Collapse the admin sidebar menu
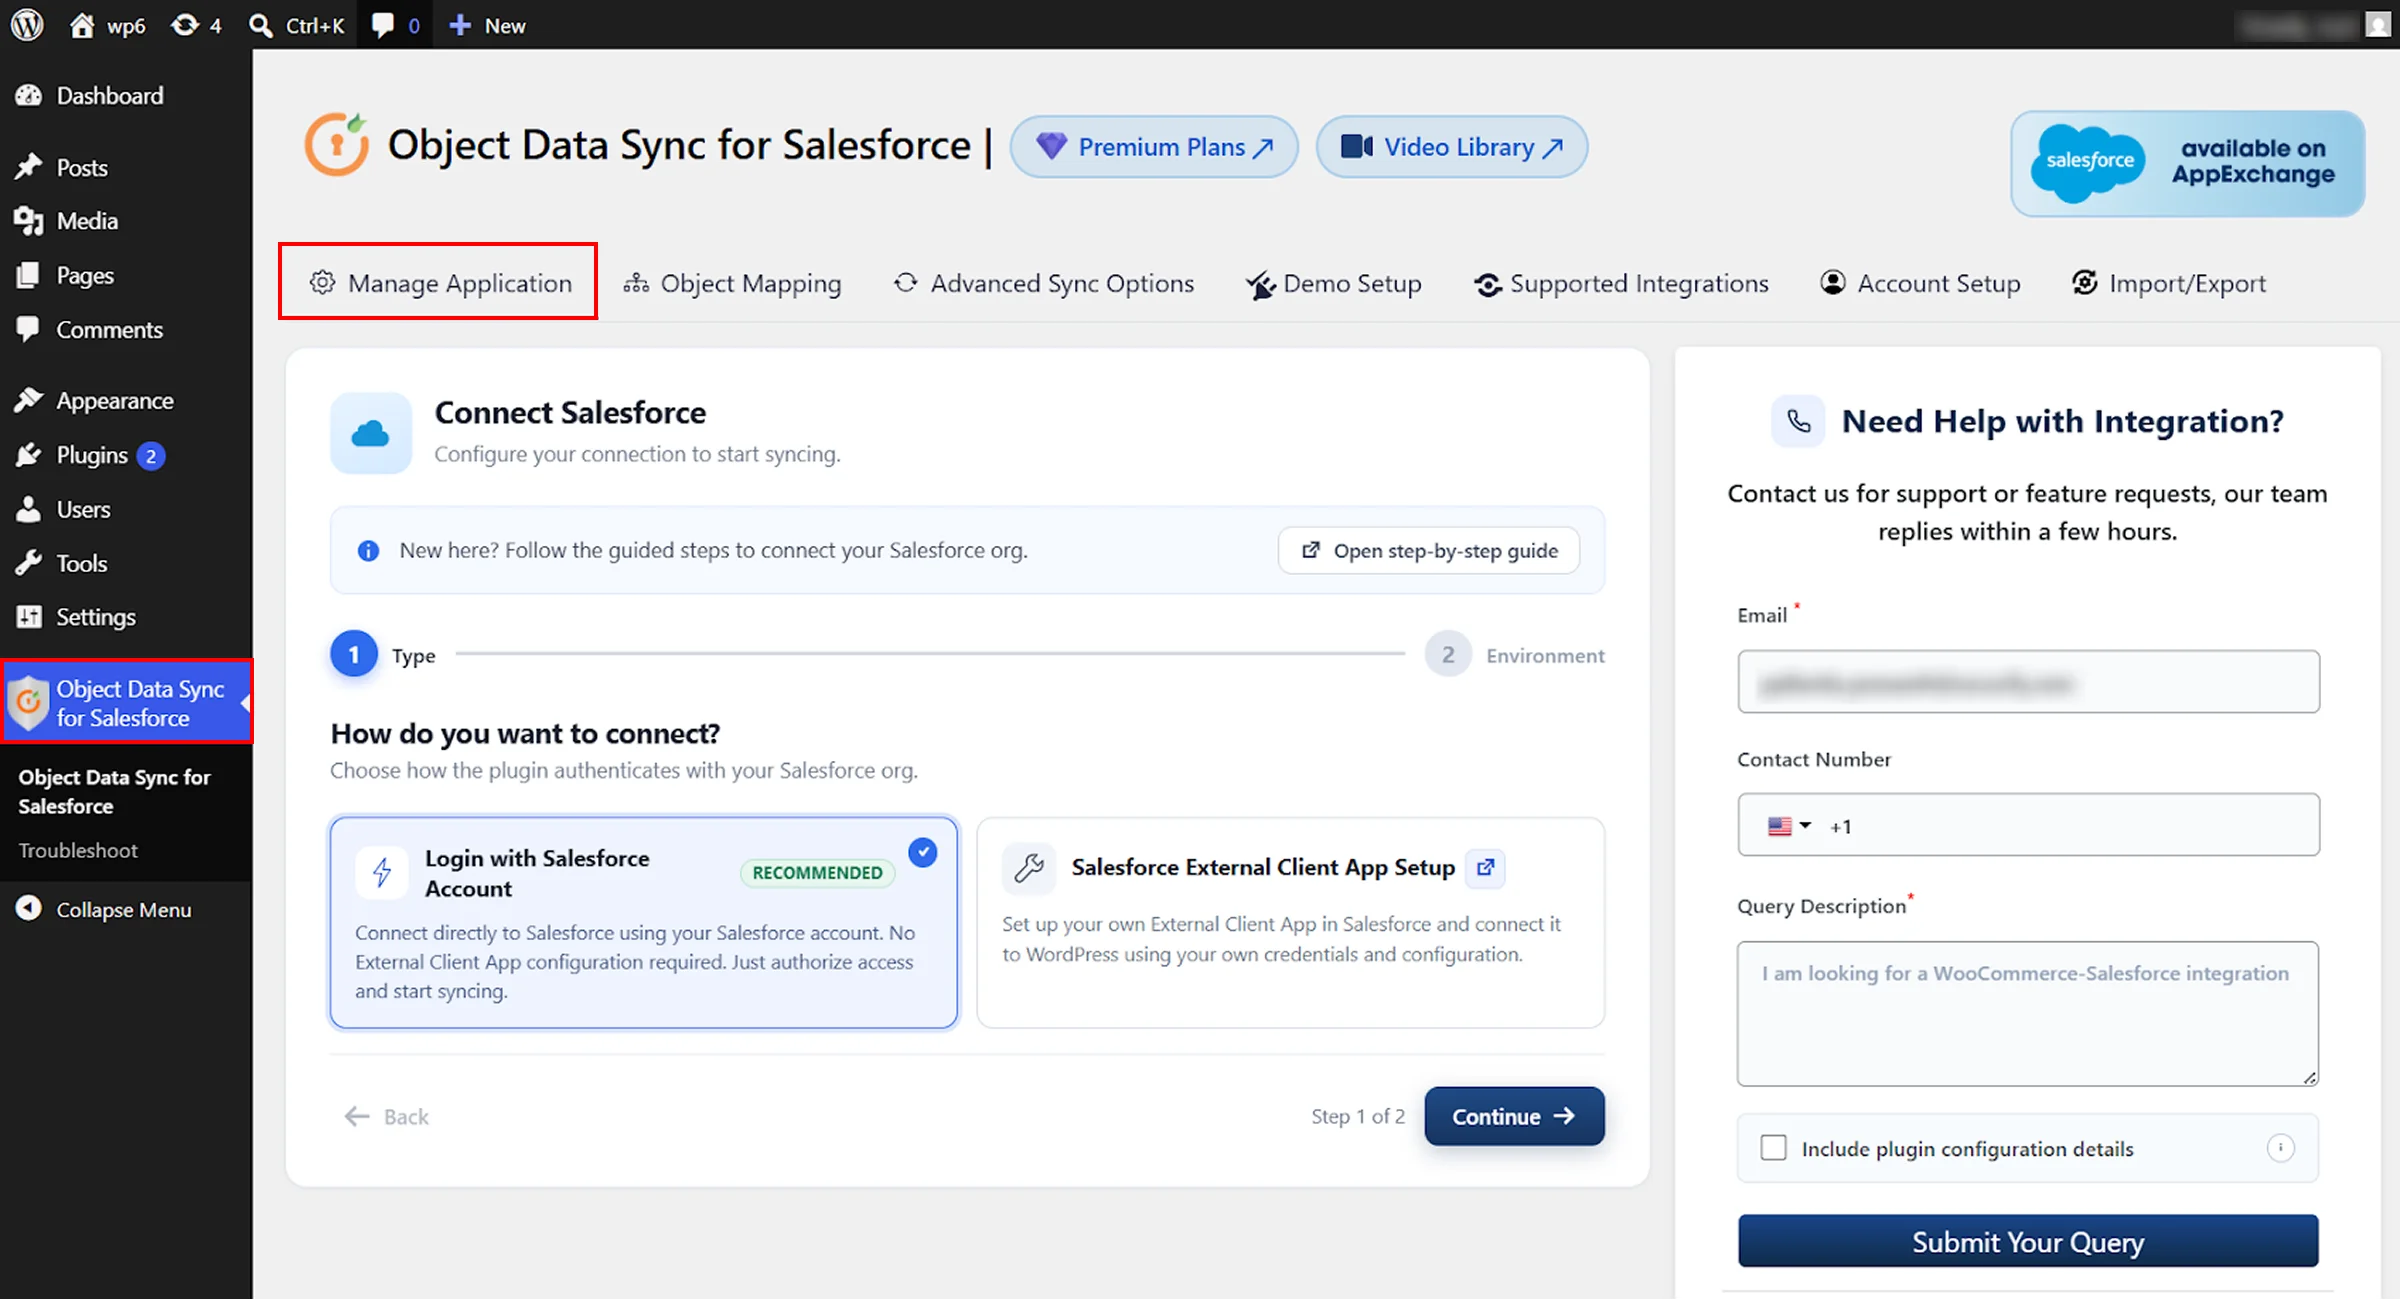The width and height of the screenshot is (2400, 1300). (123, 909)
